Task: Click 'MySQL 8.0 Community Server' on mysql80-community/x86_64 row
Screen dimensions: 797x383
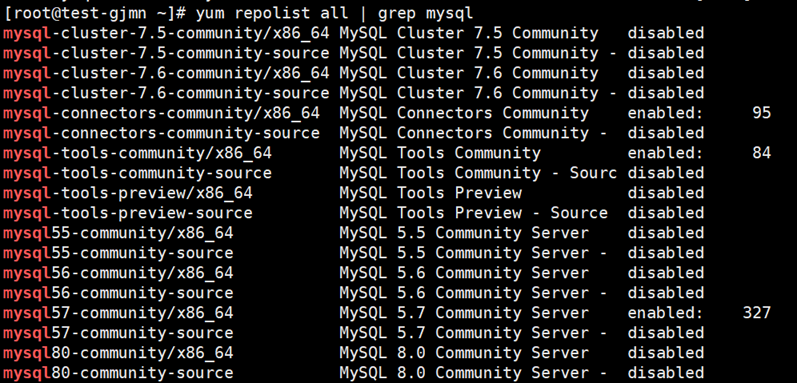Action: pyautogui.click(x=464, y=353)
